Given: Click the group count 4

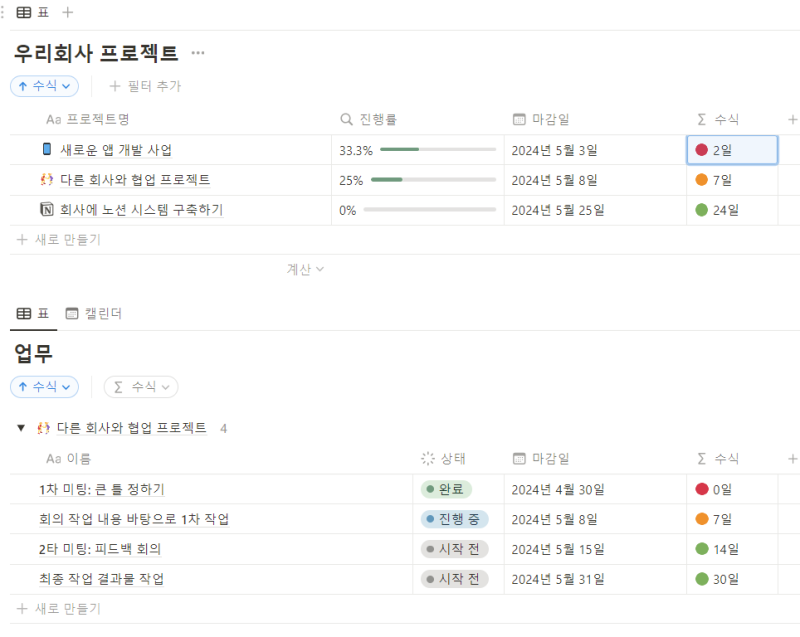Looking at the screenshot, I should coord(223,428).
